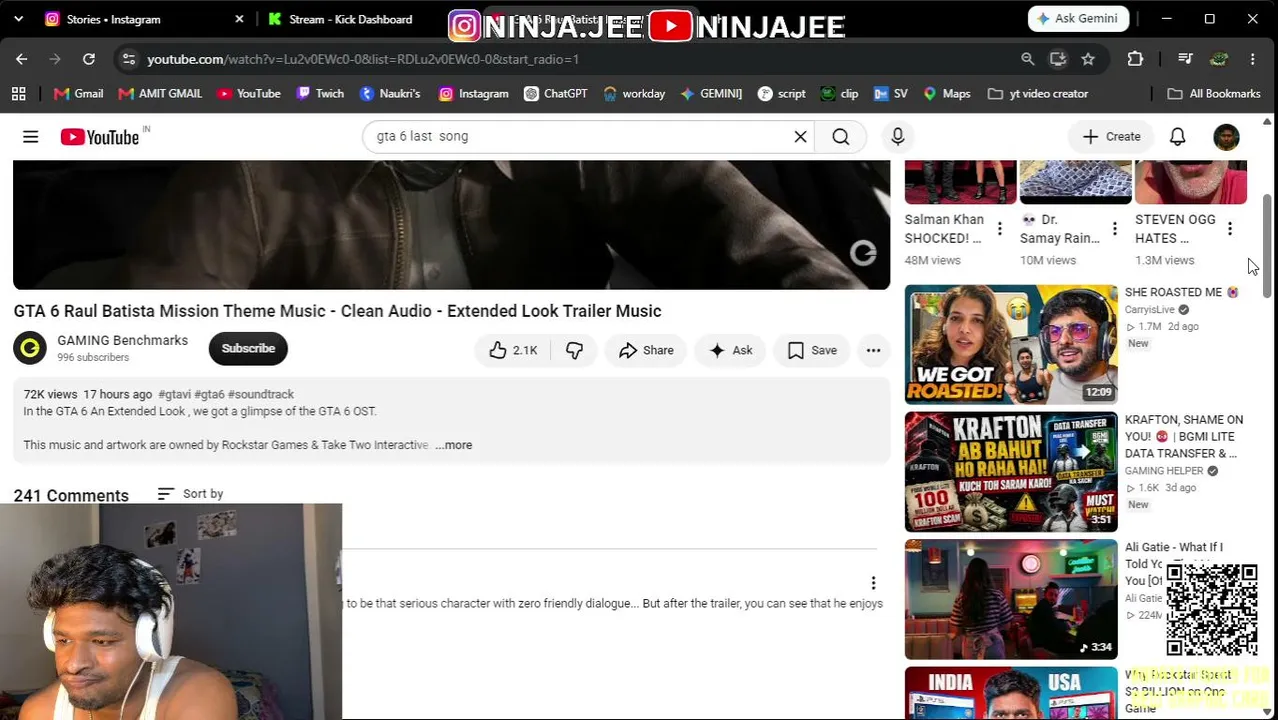Open YouTube notifications bell
Screen dimensions: 1278x720
[x=1177, y=137]
